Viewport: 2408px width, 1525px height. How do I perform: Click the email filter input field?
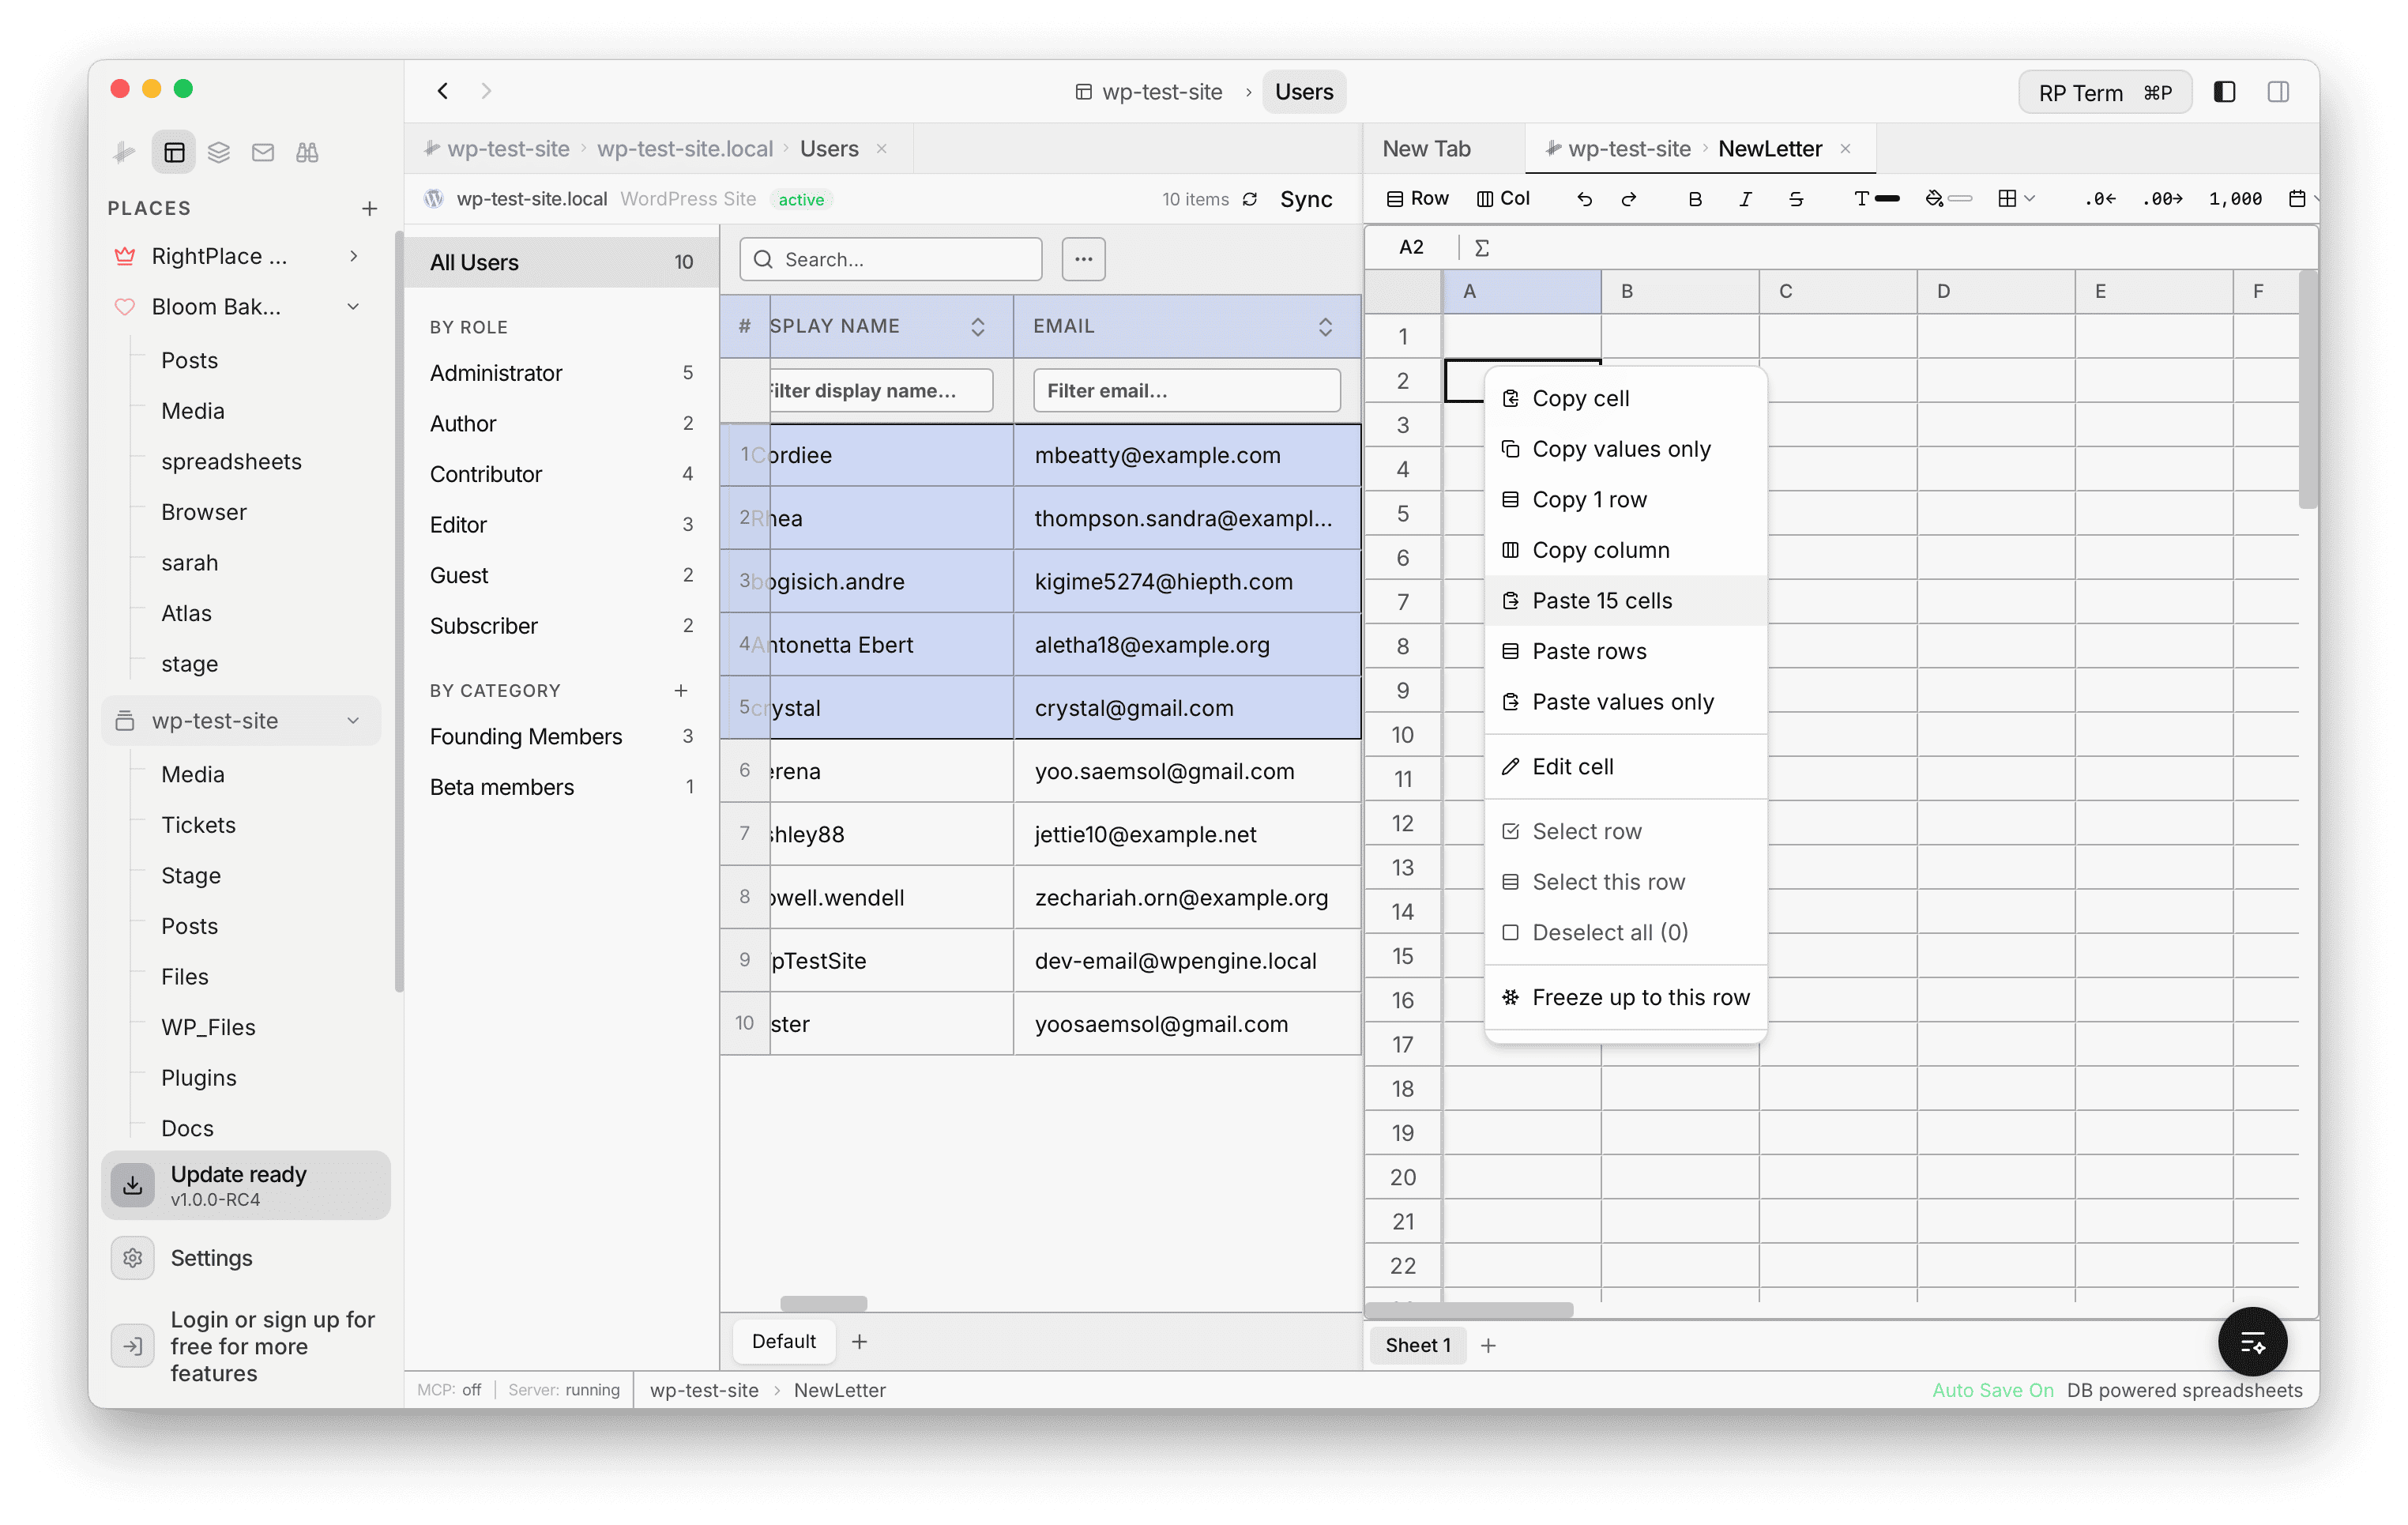(1186, 390)
